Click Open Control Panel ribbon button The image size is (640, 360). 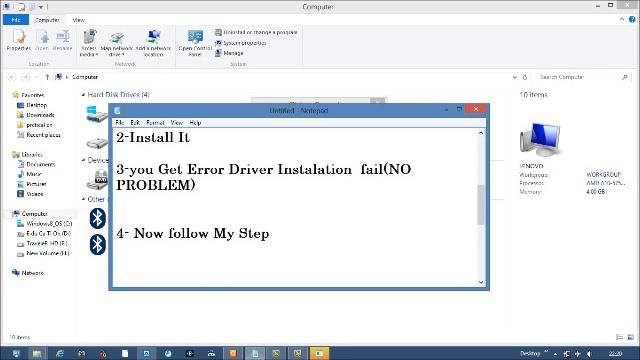pos(195,43)
